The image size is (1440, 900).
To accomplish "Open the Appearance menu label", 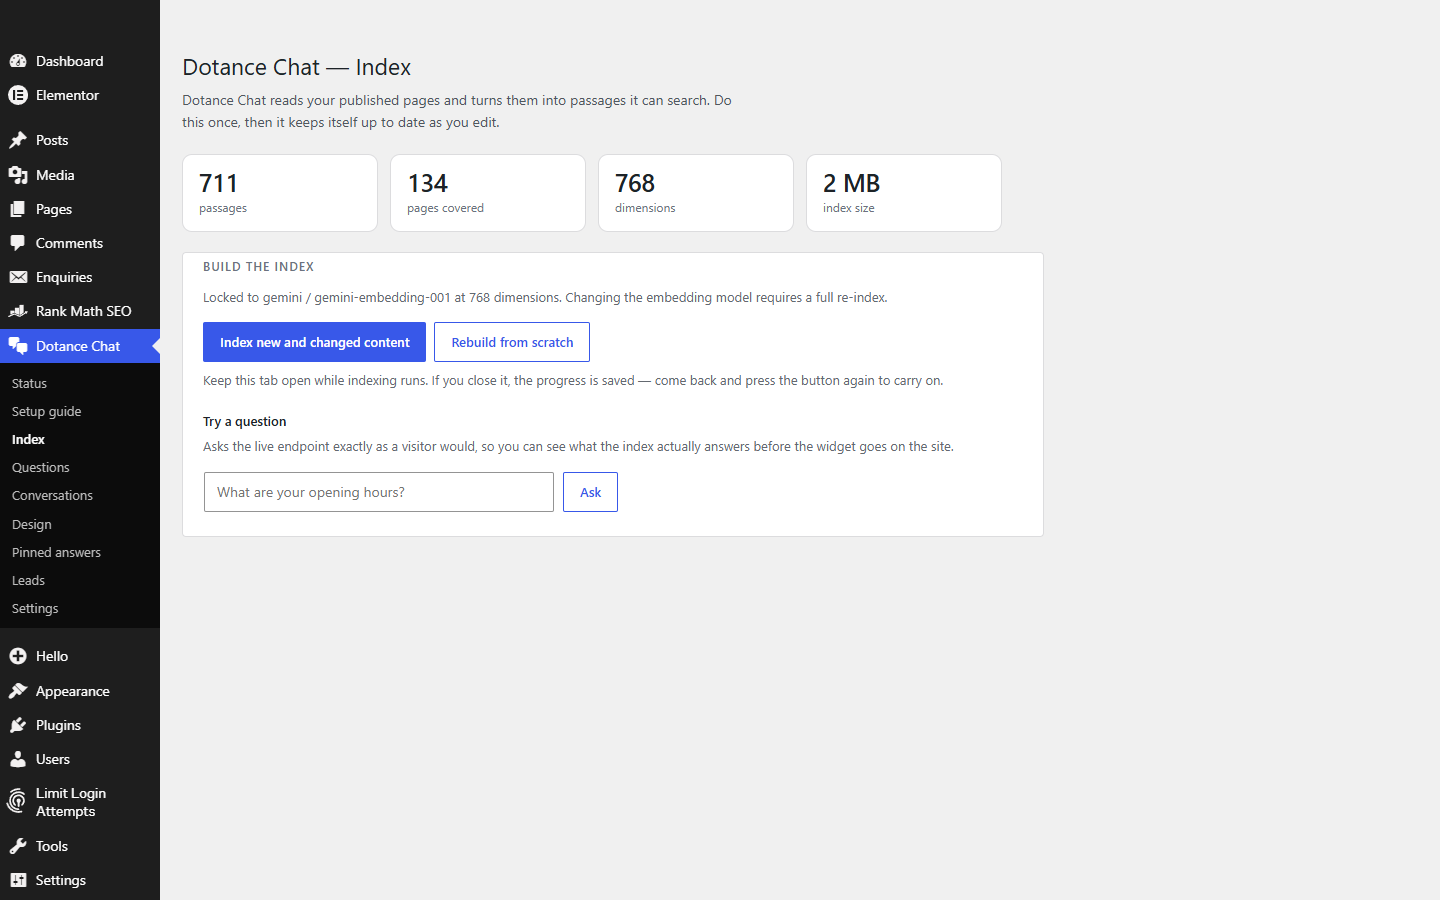I will 73,691.
